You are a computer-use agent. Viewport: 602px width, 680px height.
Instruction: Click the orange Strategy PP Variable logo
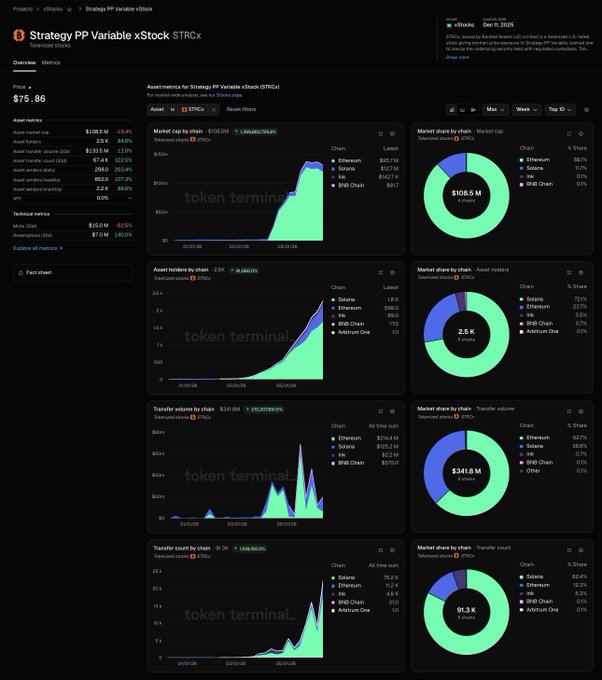tap(19, 35)
